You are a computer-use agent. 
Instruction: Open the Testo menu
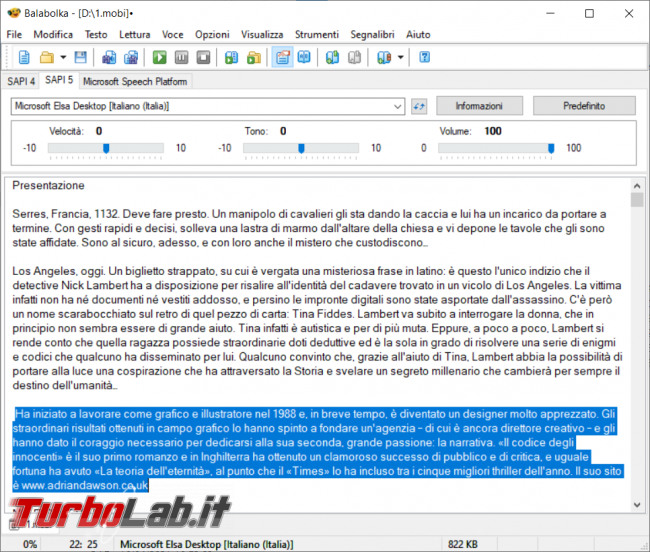pos(96,34)
